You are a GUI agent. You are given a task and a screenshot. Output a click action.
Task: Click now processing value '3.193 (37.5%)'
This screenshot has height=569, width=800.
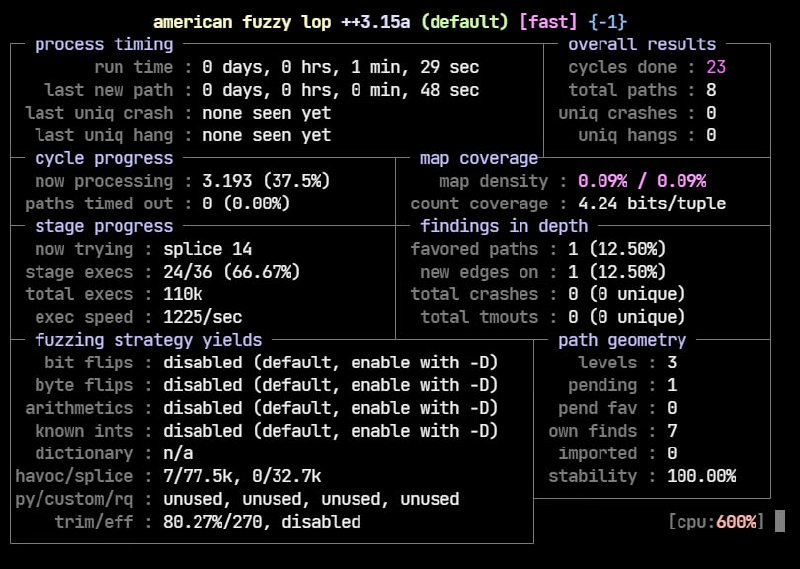266,181
